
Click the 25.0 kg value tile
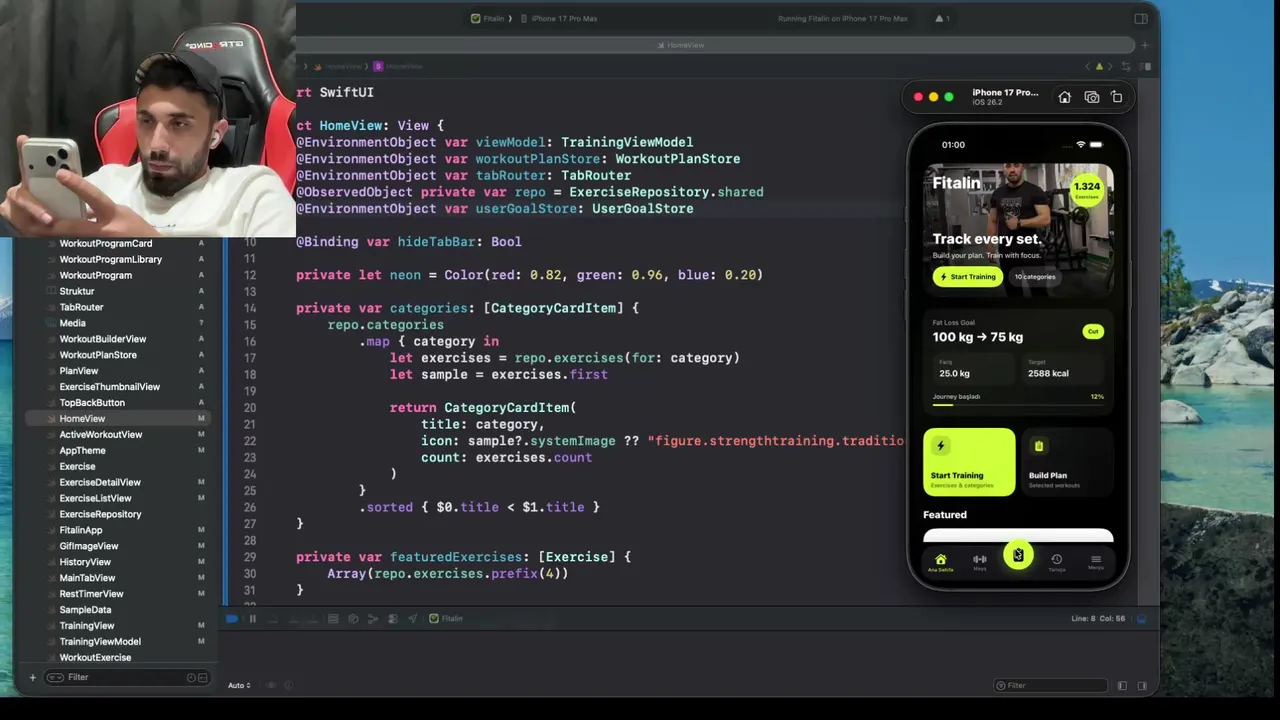pos(972,369)
